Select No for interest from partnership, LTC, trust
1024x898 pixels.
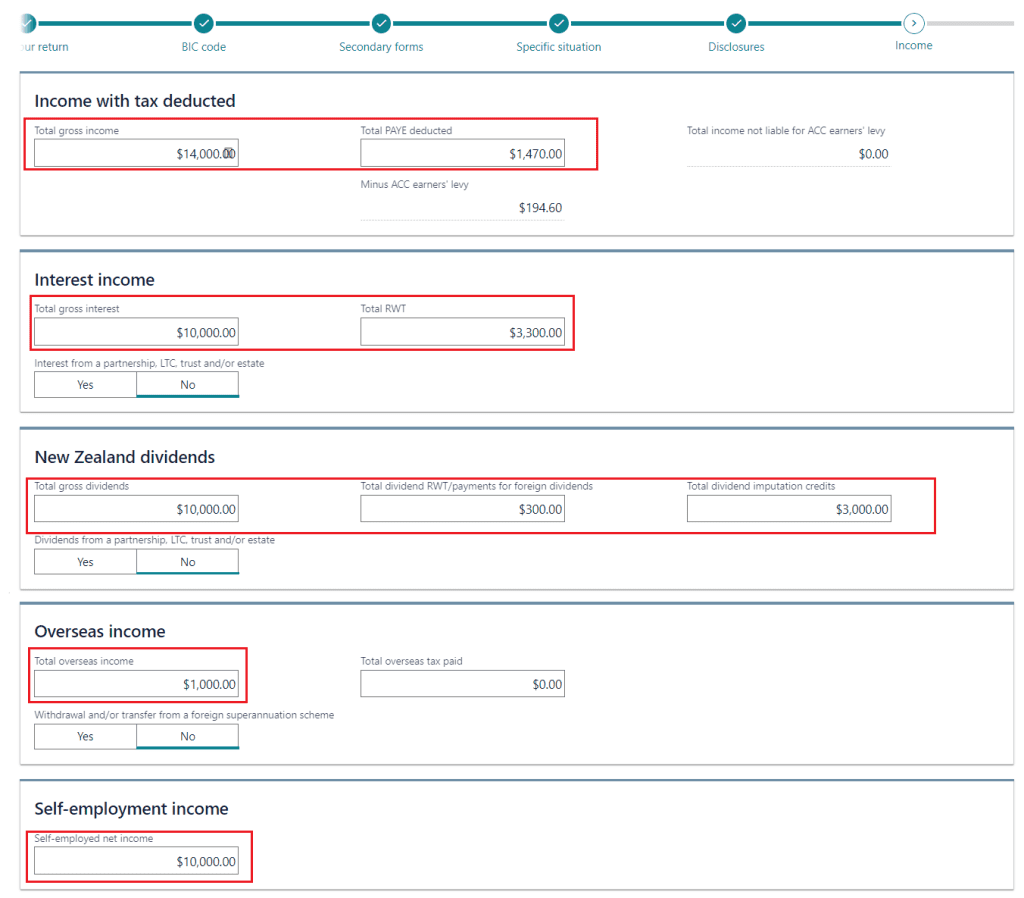pos(187,385)
